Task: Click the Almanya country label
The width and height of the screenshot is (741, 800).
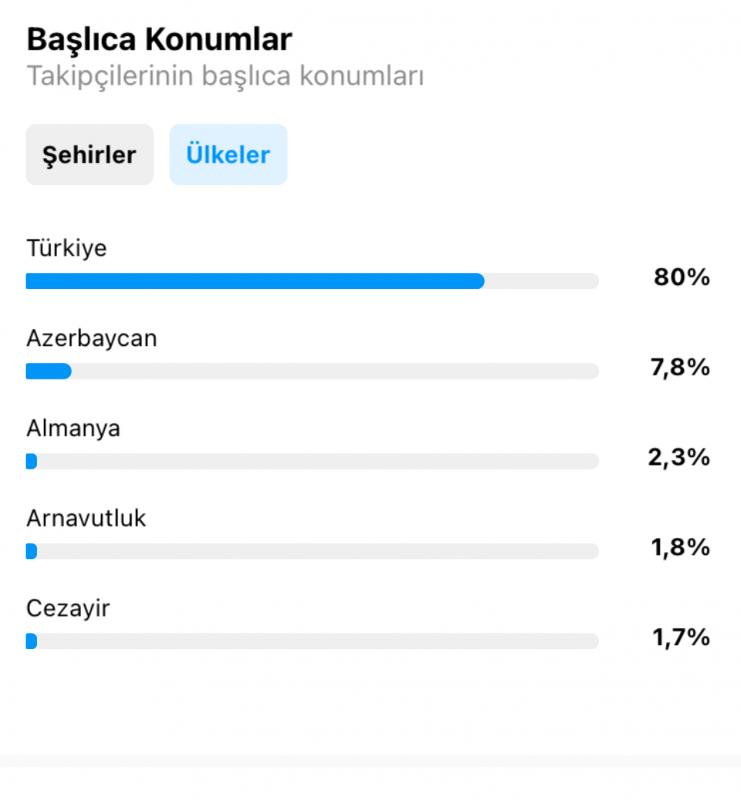Action: (x=73, y=429)
